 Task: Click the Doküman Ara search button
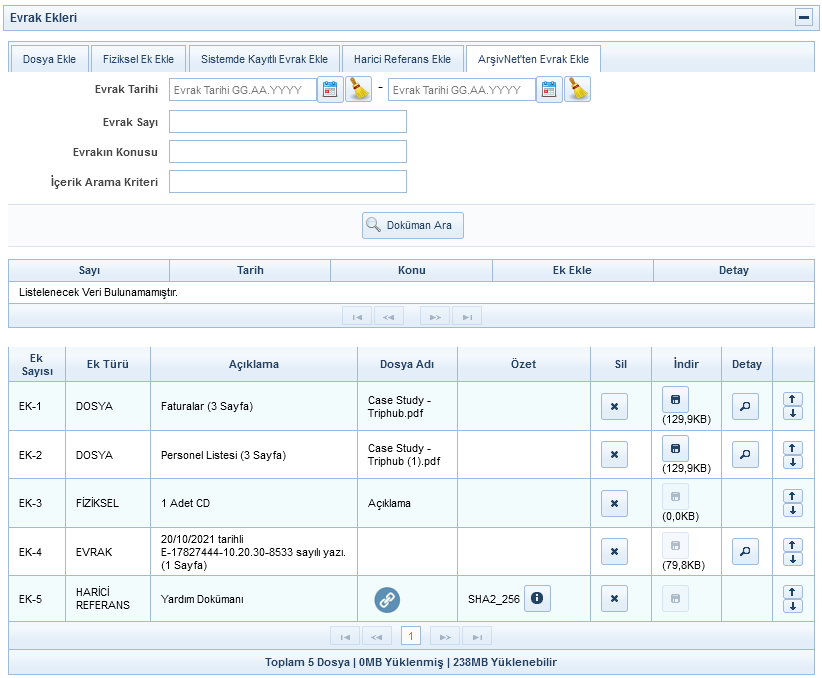(x=412, y=225)
